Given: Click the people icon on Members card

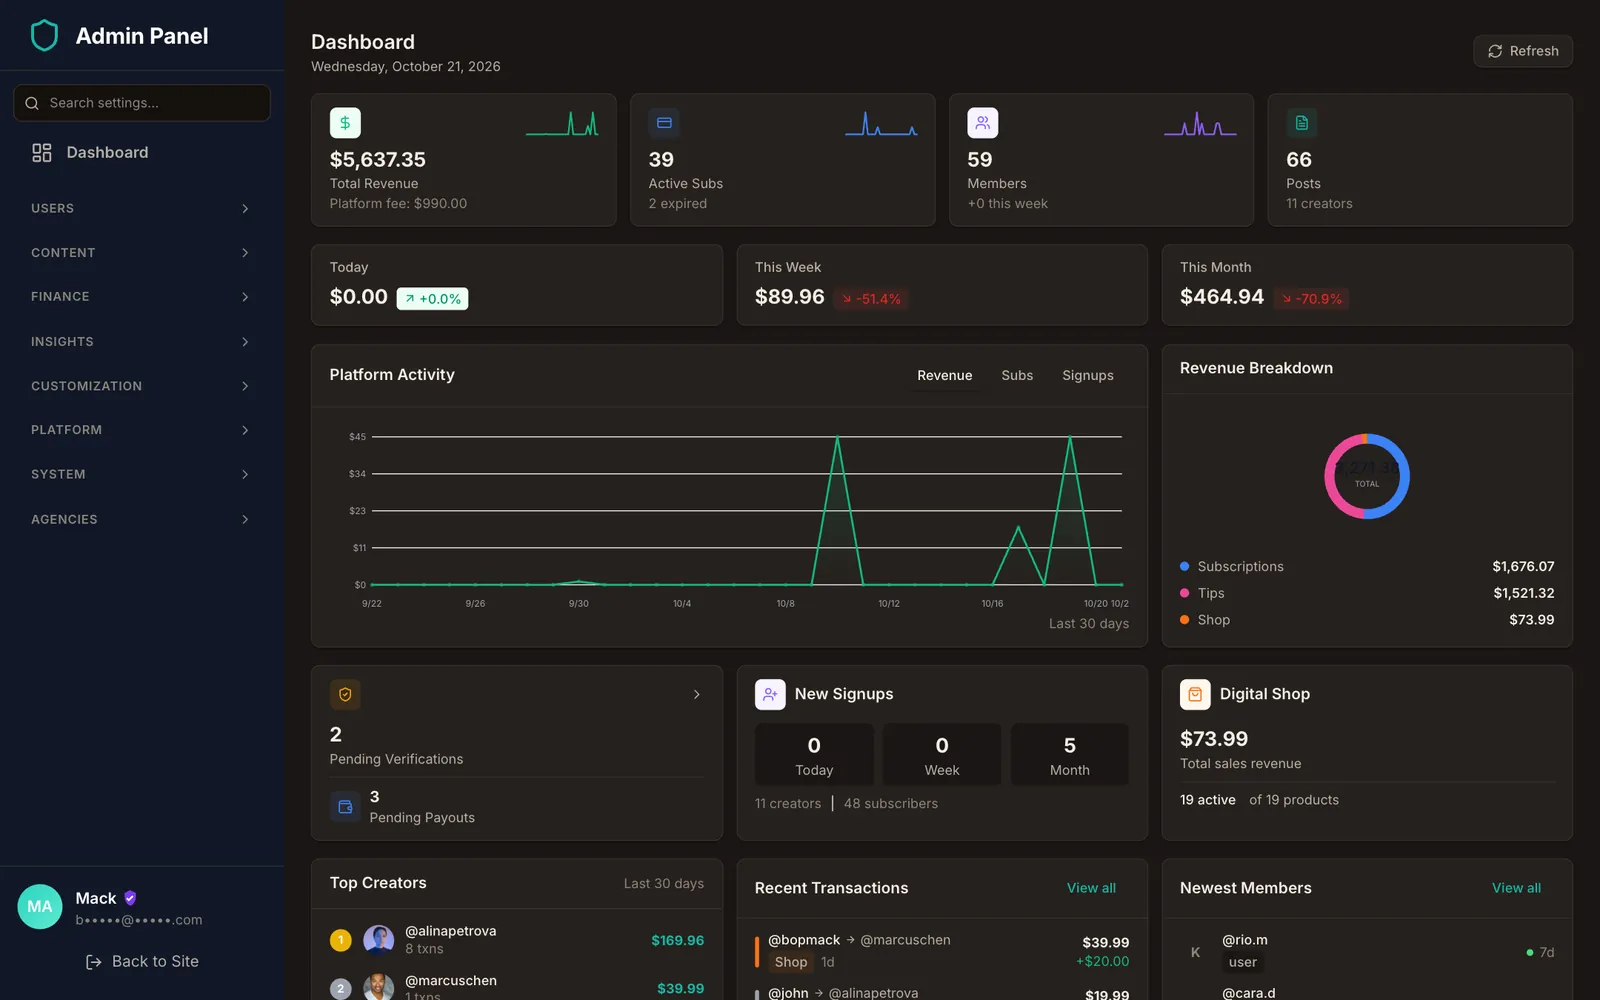Looking at the screenshot, I should (983, 123).
